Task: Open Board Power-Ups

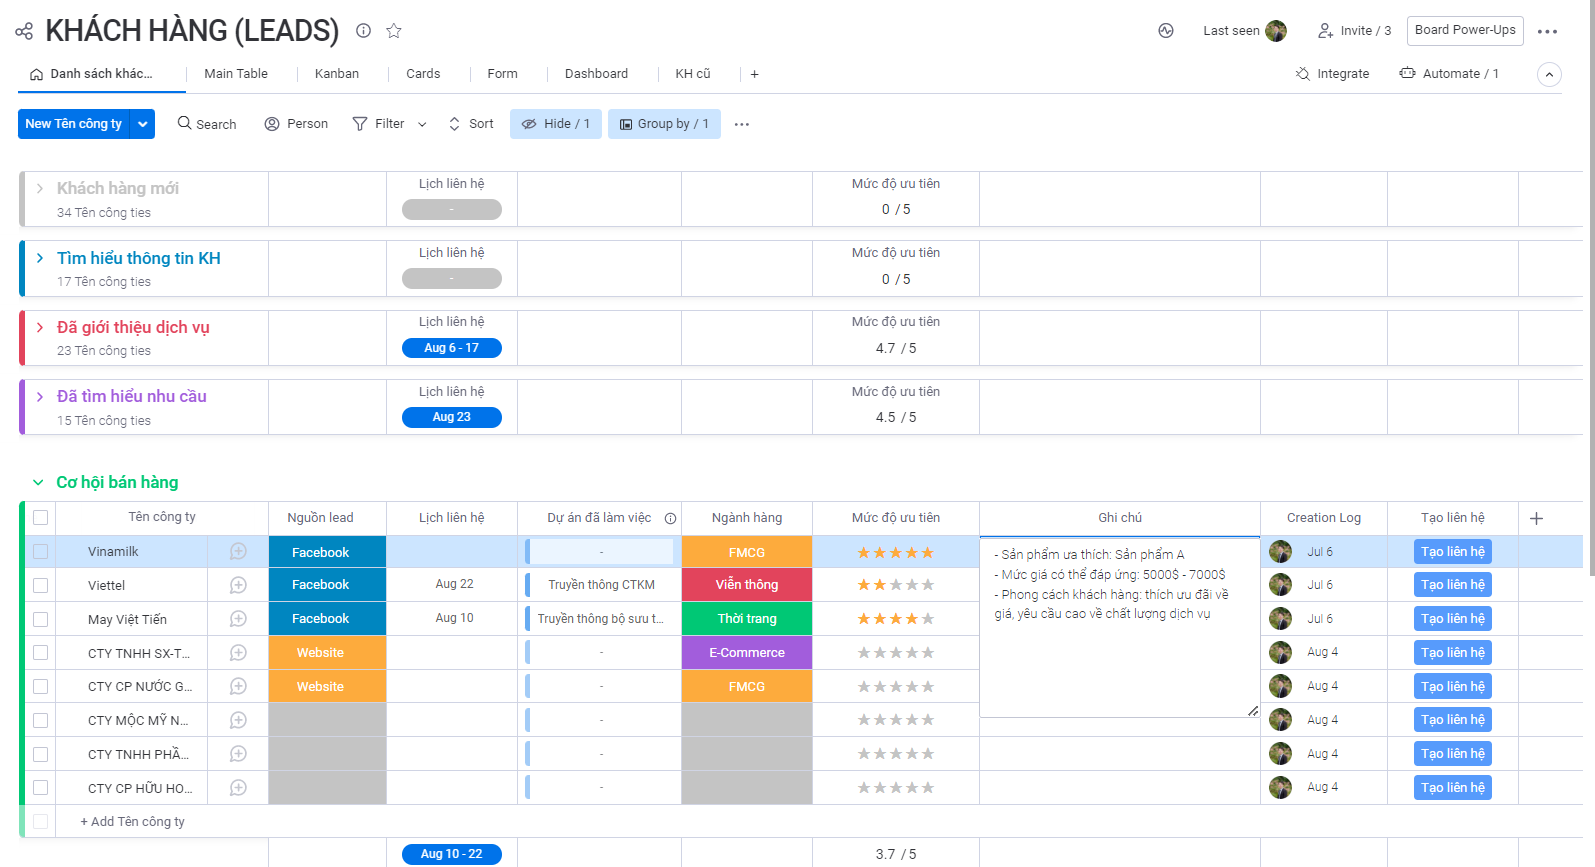Action: [x=1464, y=30]
